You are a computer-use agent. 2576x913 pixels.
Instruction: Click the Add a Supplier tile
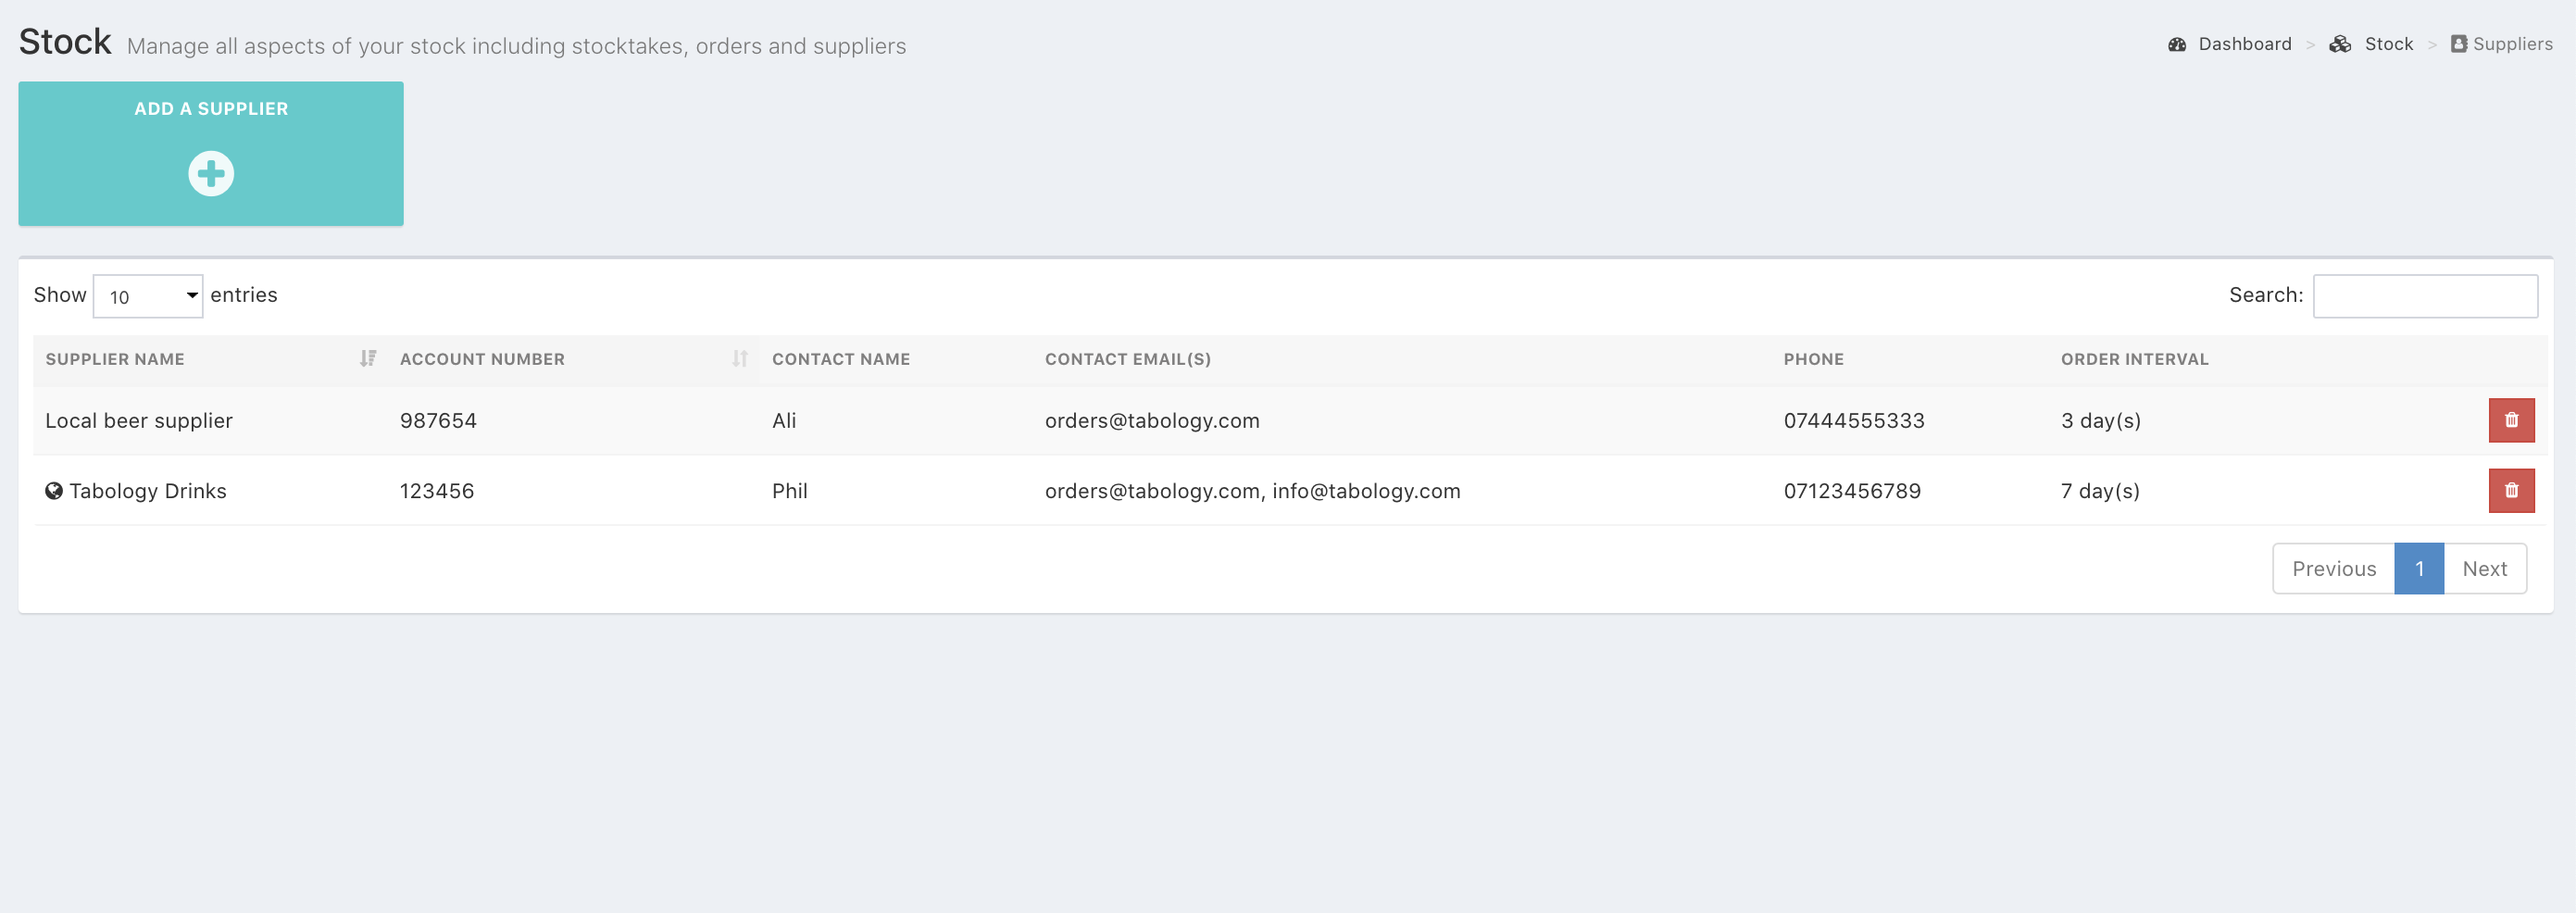[x=211, y=109]
